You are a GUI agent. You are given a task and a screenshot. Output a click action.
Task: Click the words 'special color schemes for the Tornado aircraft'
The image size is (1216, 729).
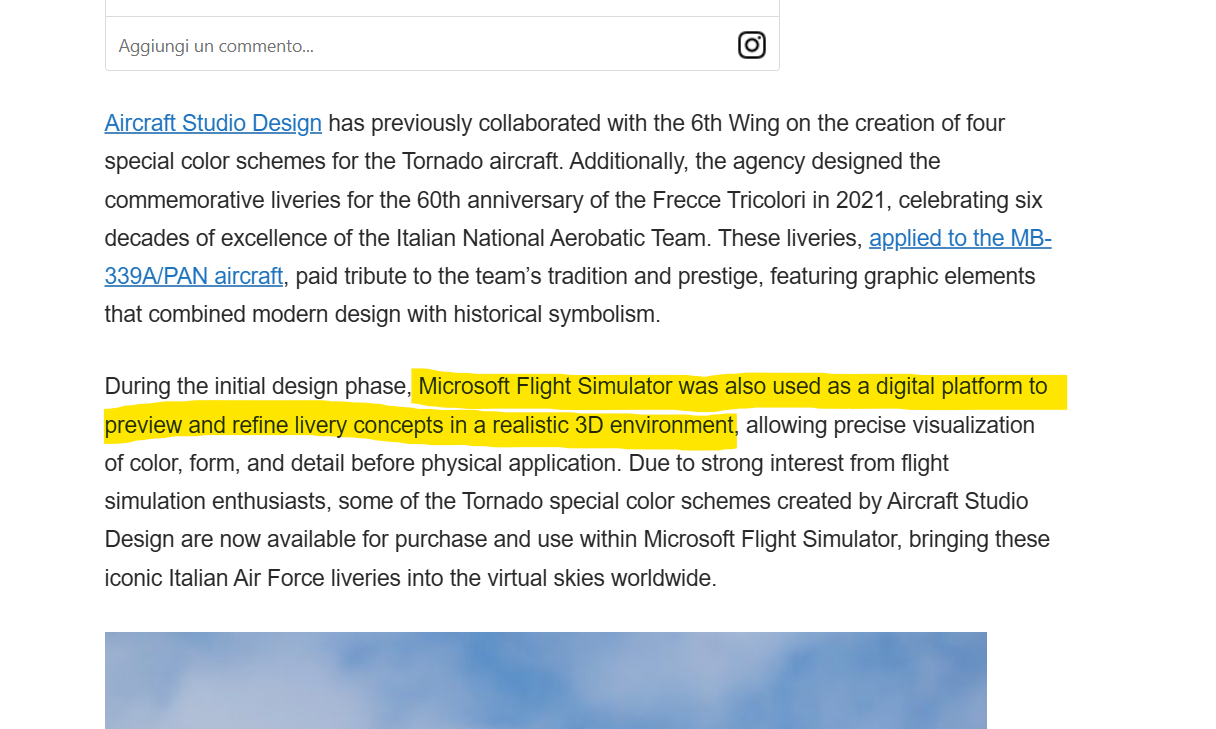331,161
